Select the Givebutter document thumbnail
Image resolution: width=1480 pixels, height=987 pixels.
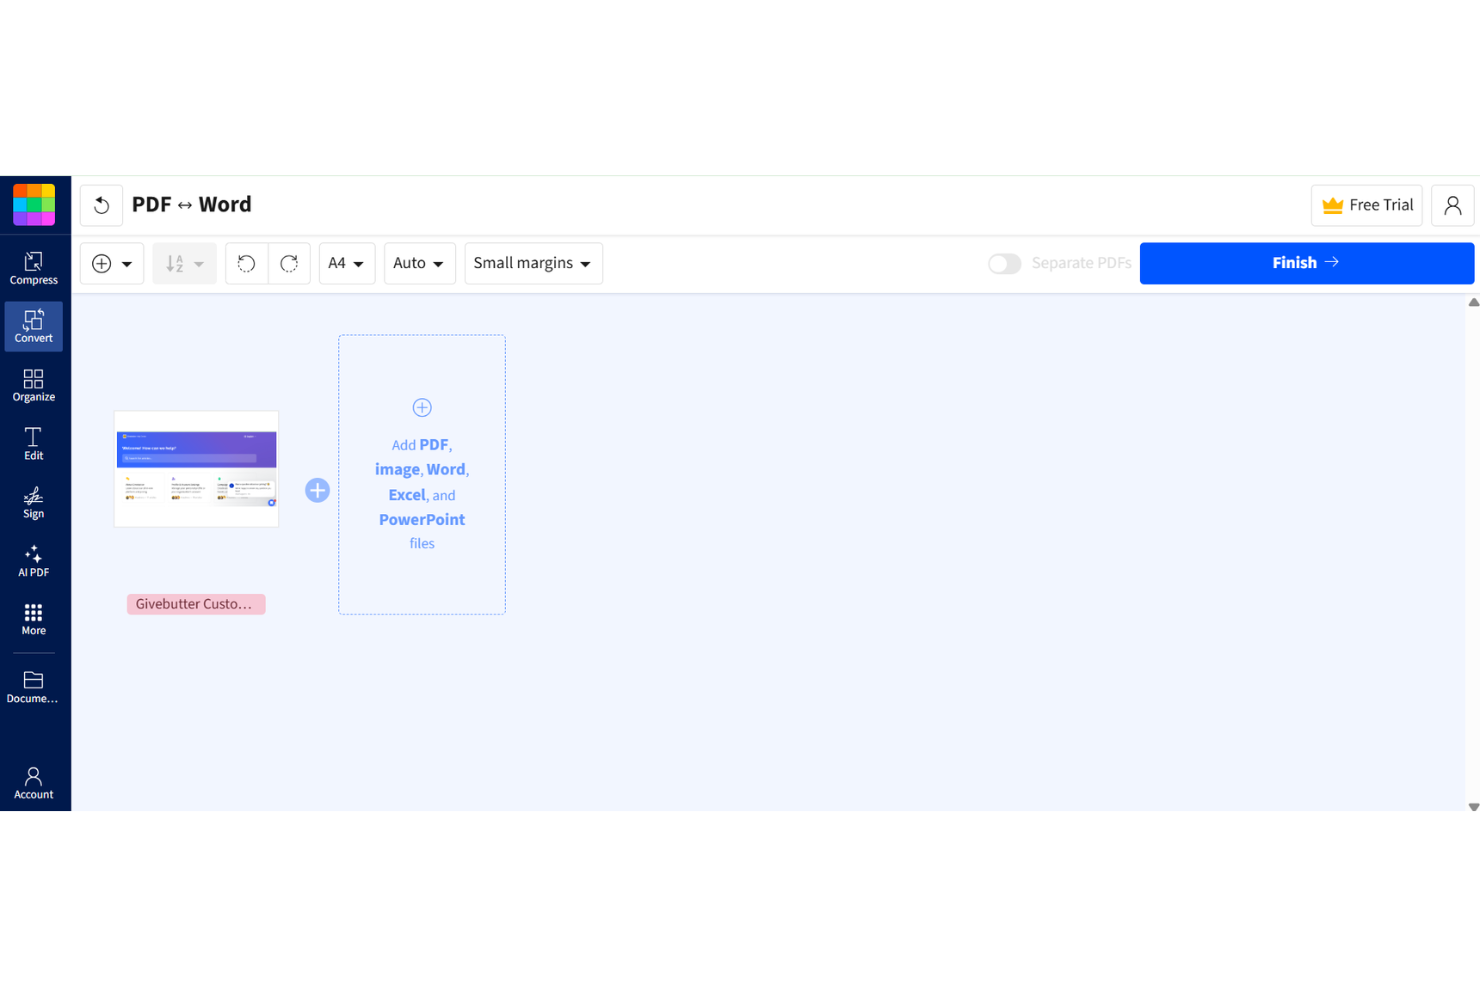click(x=196, y=468)
